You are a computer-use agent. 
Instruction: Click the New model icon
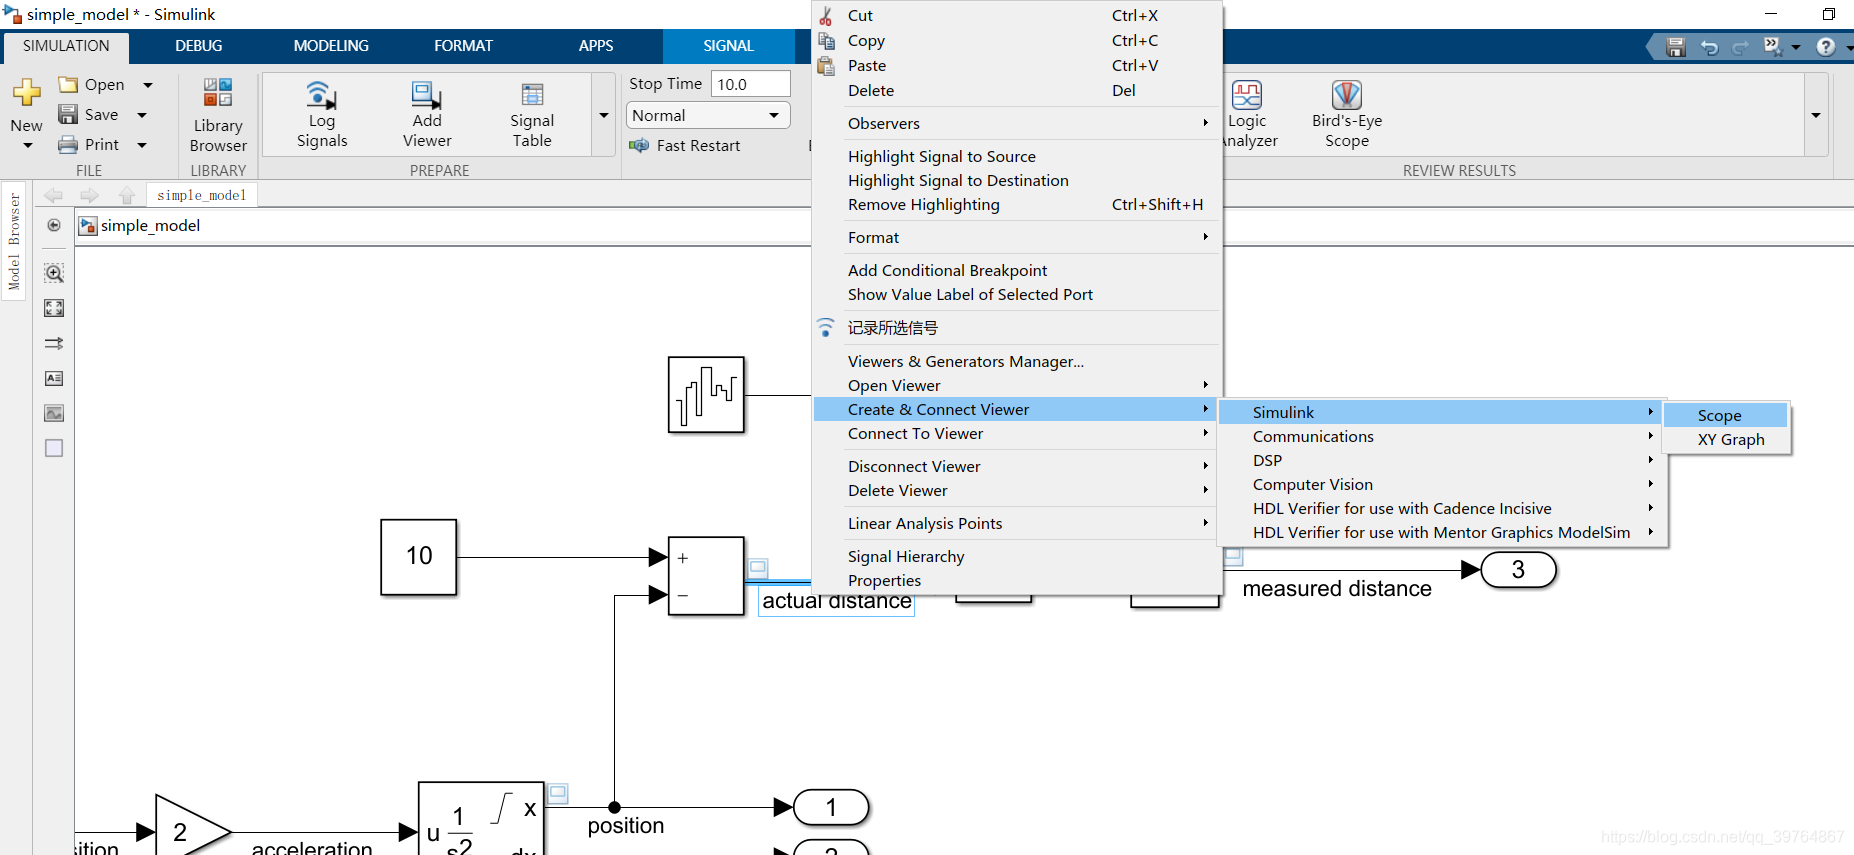click(27, 93)
